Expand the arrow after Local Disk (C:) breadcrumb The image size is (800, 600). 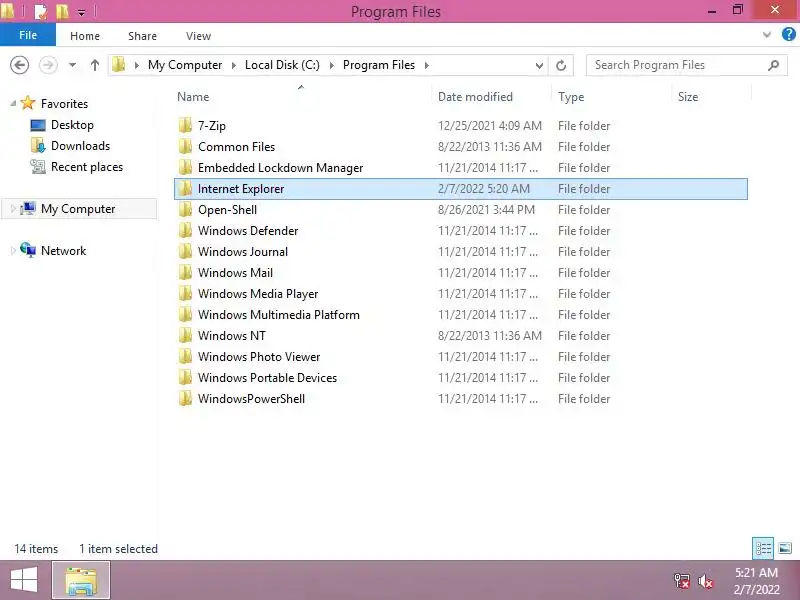coord(332,65)
